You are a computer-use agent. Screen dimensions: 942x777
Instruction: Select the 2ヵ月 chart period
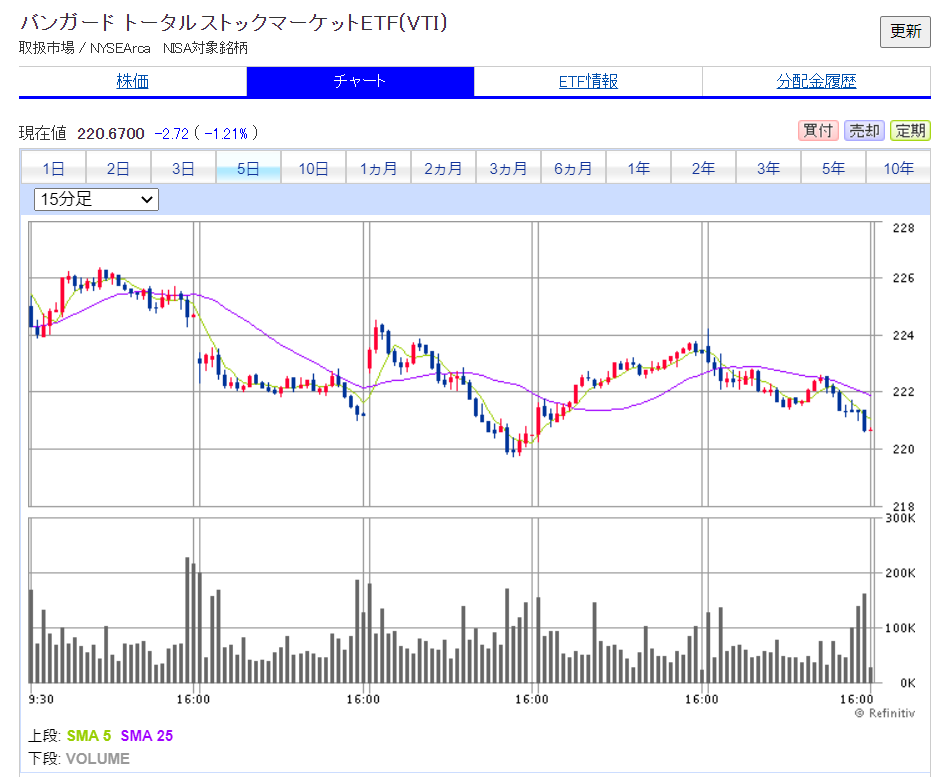pyautogui.click(x=443, y=168)
